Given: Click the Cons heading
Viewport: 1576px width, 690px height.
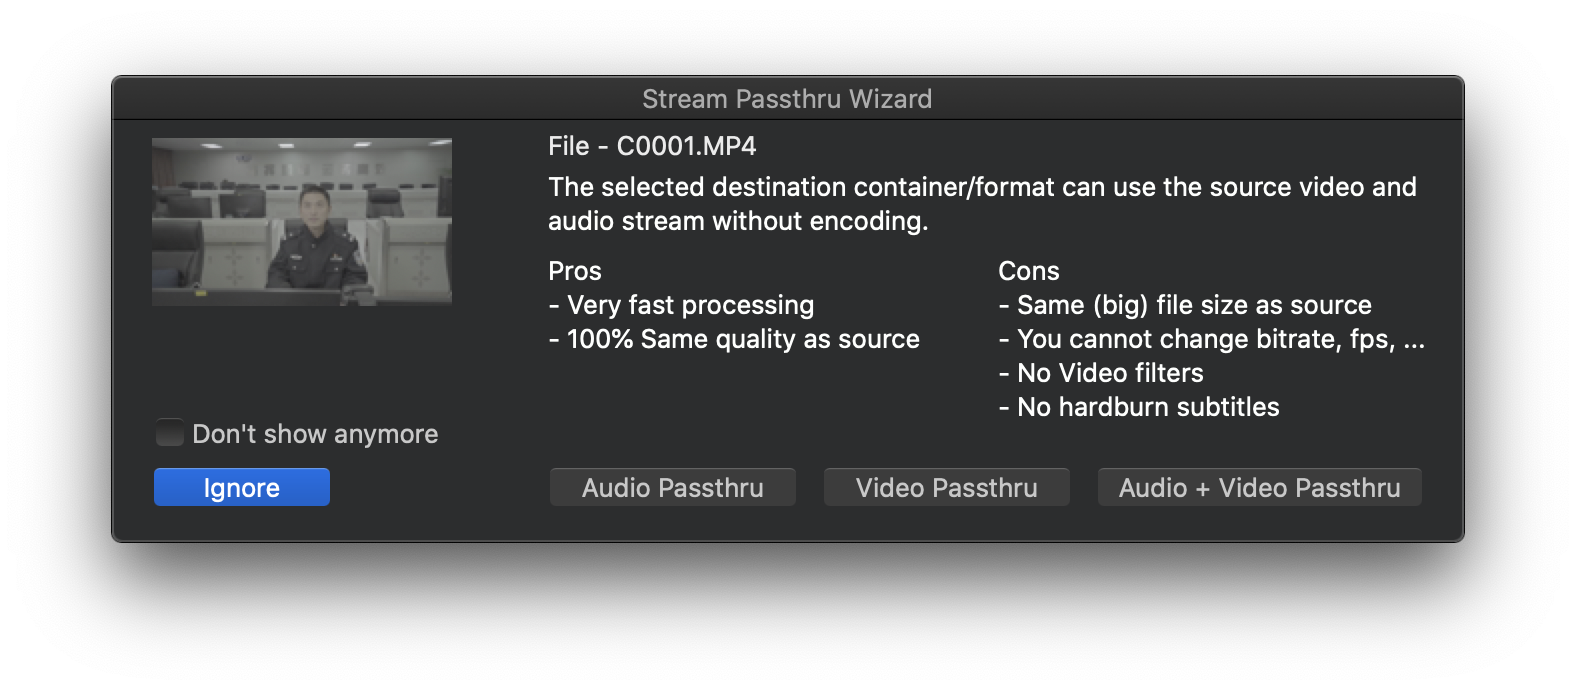Looking at the screenshot, I should click(x=1028, y=271).
